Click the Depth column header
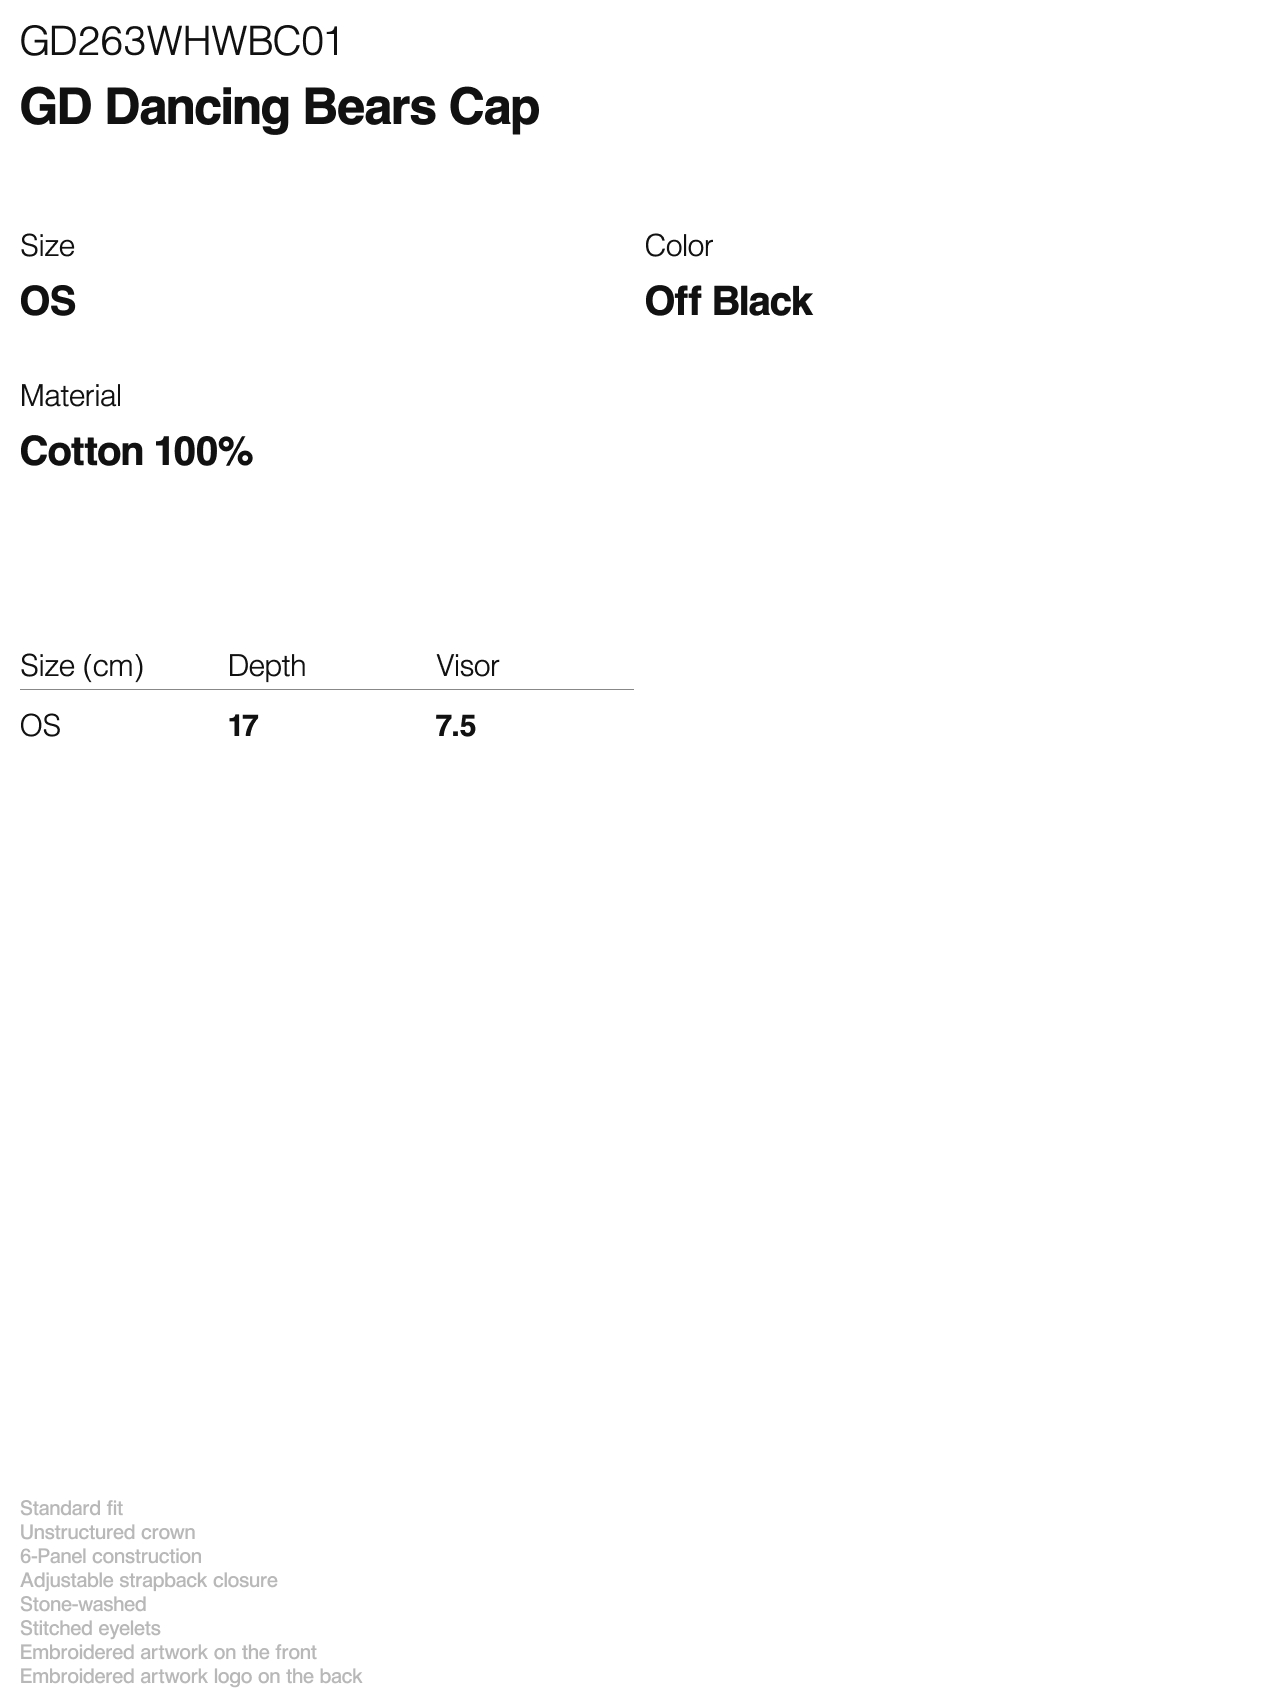 coord(267,666)
